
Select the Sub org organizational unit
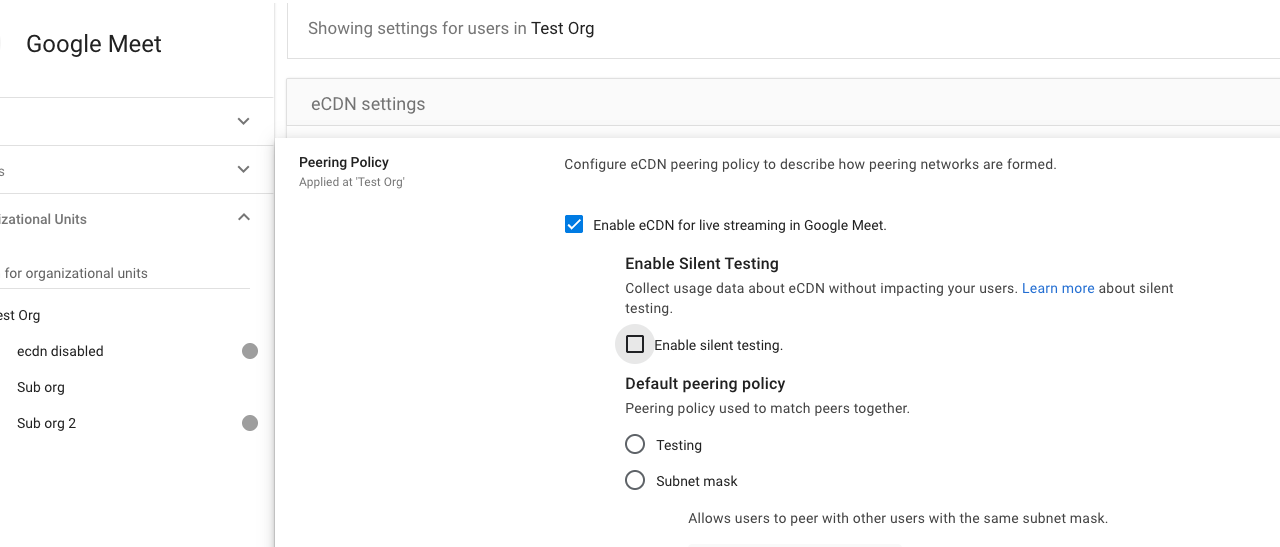point(41,387)
